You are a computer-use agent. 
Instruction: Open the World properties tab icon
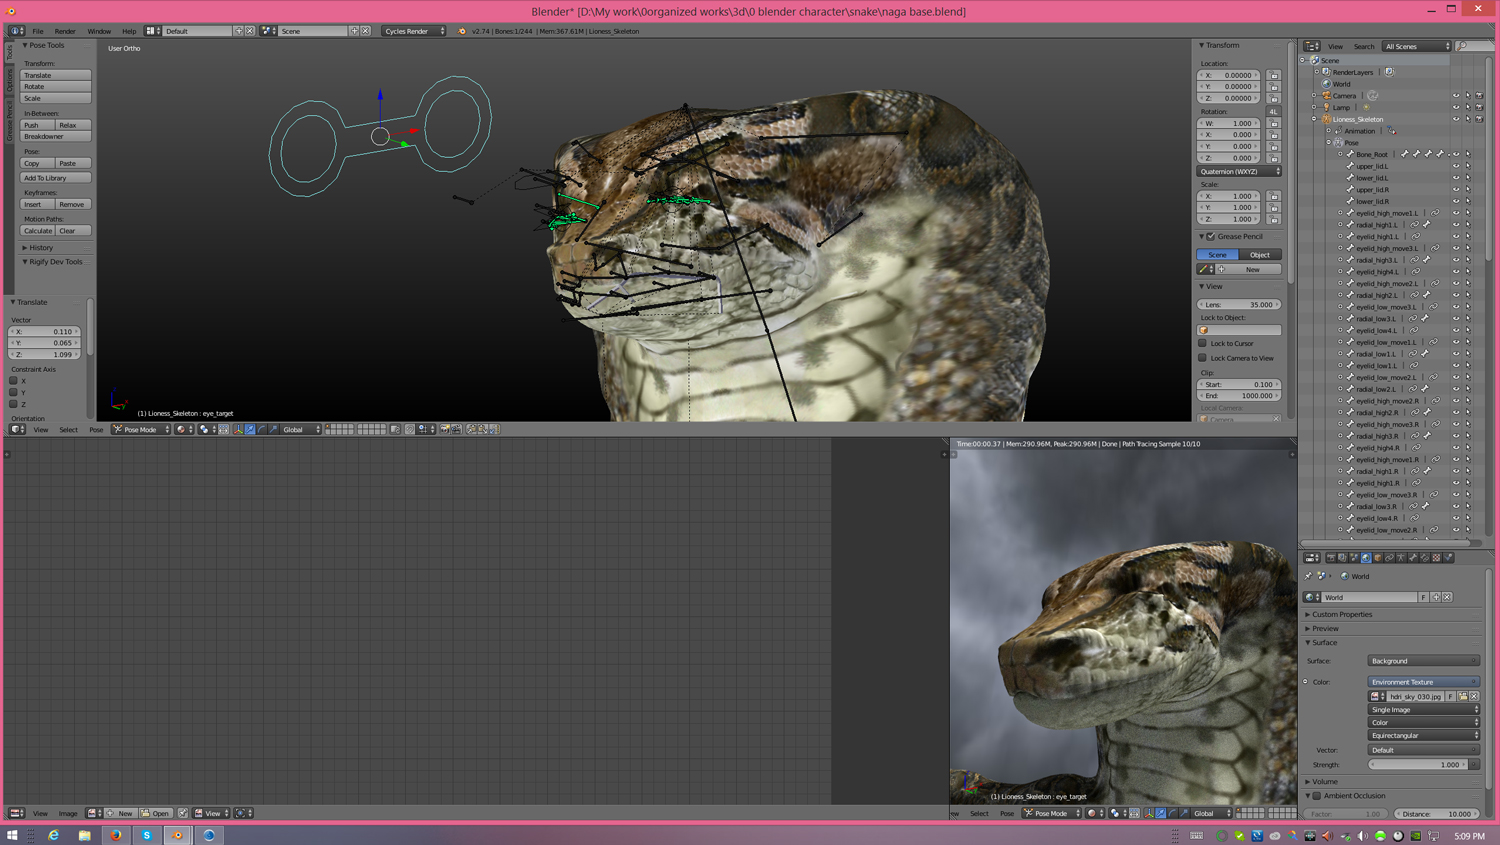1366,558
